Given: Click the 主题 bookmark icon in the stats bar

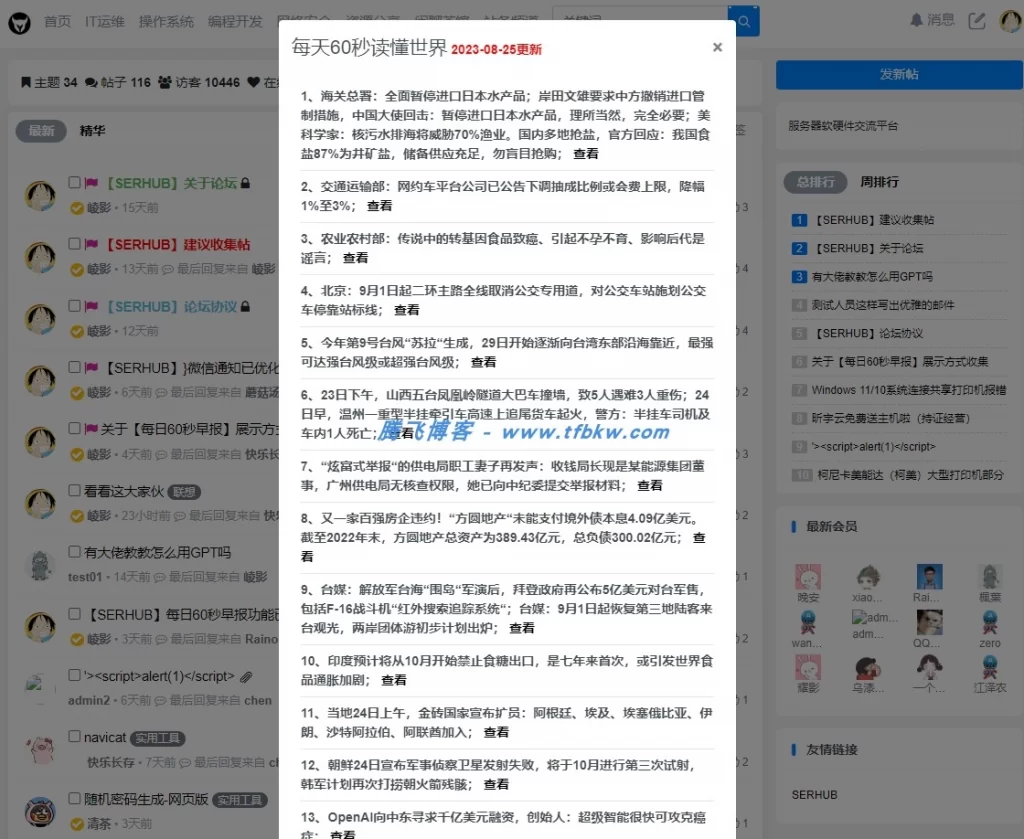Looking at the screenshot, I should (27, 81).
